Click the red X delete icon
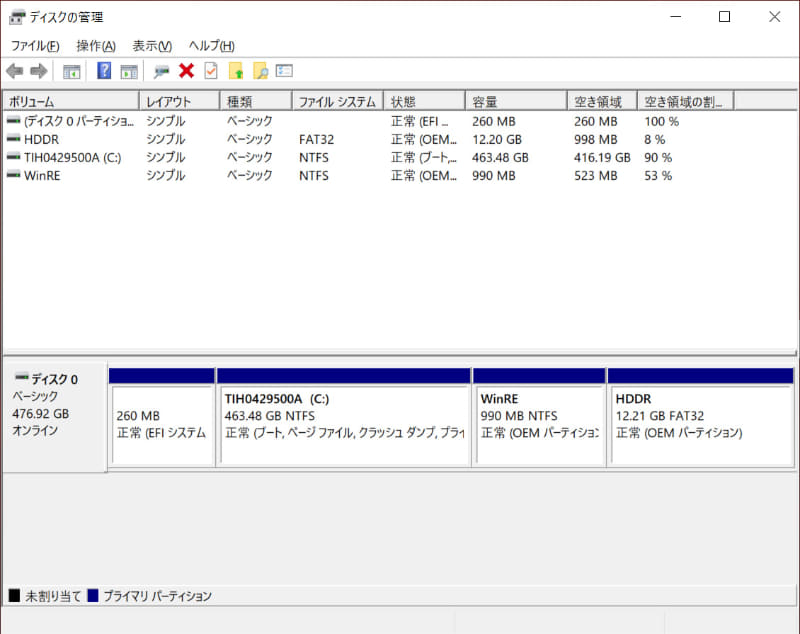800x634 pixels. coord(186,70)
